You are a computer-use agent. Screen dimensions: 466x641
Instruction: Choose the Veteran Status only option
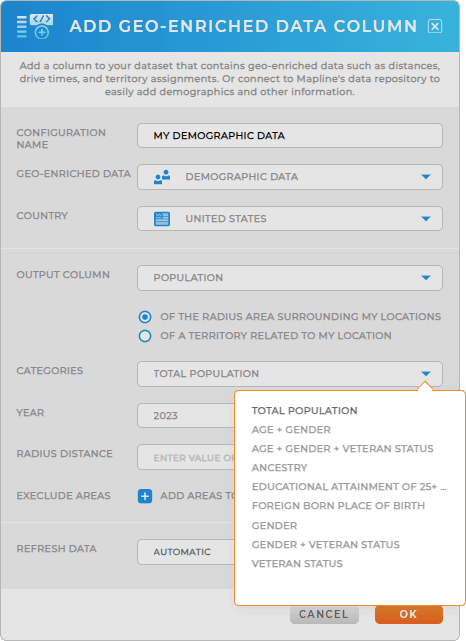[297, 564]
